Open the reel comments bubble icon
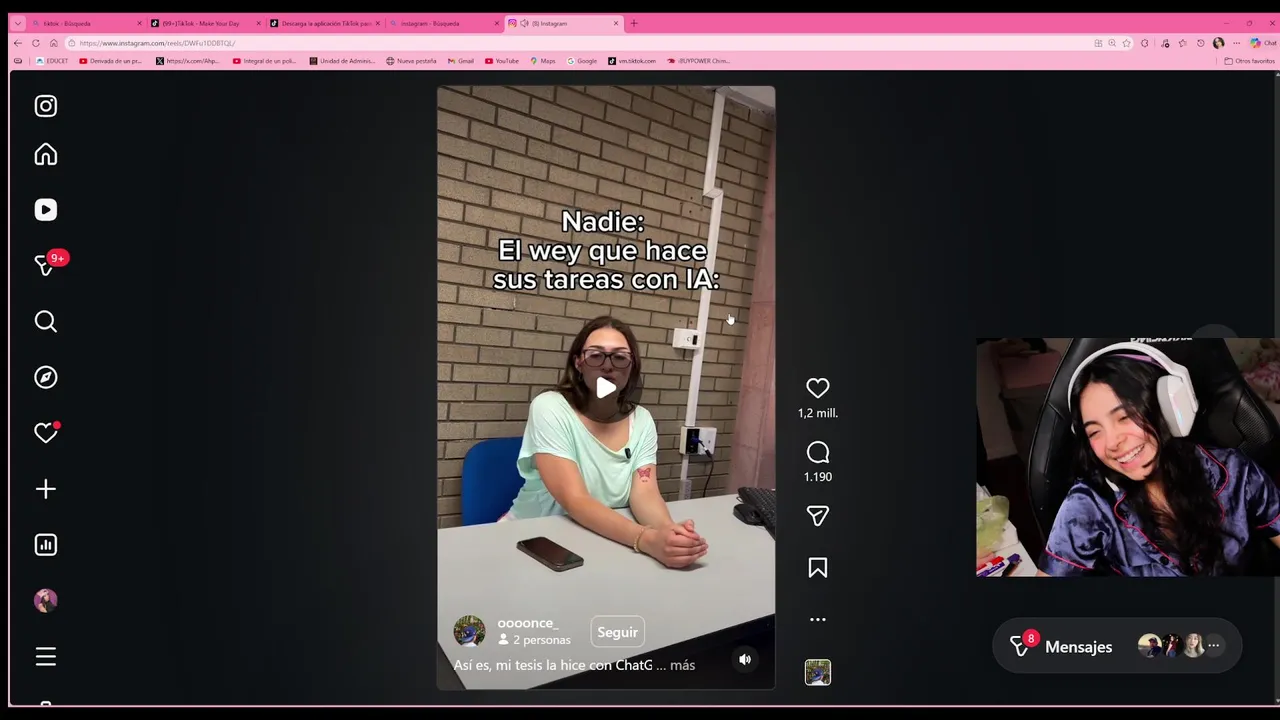 click(818, 452)
